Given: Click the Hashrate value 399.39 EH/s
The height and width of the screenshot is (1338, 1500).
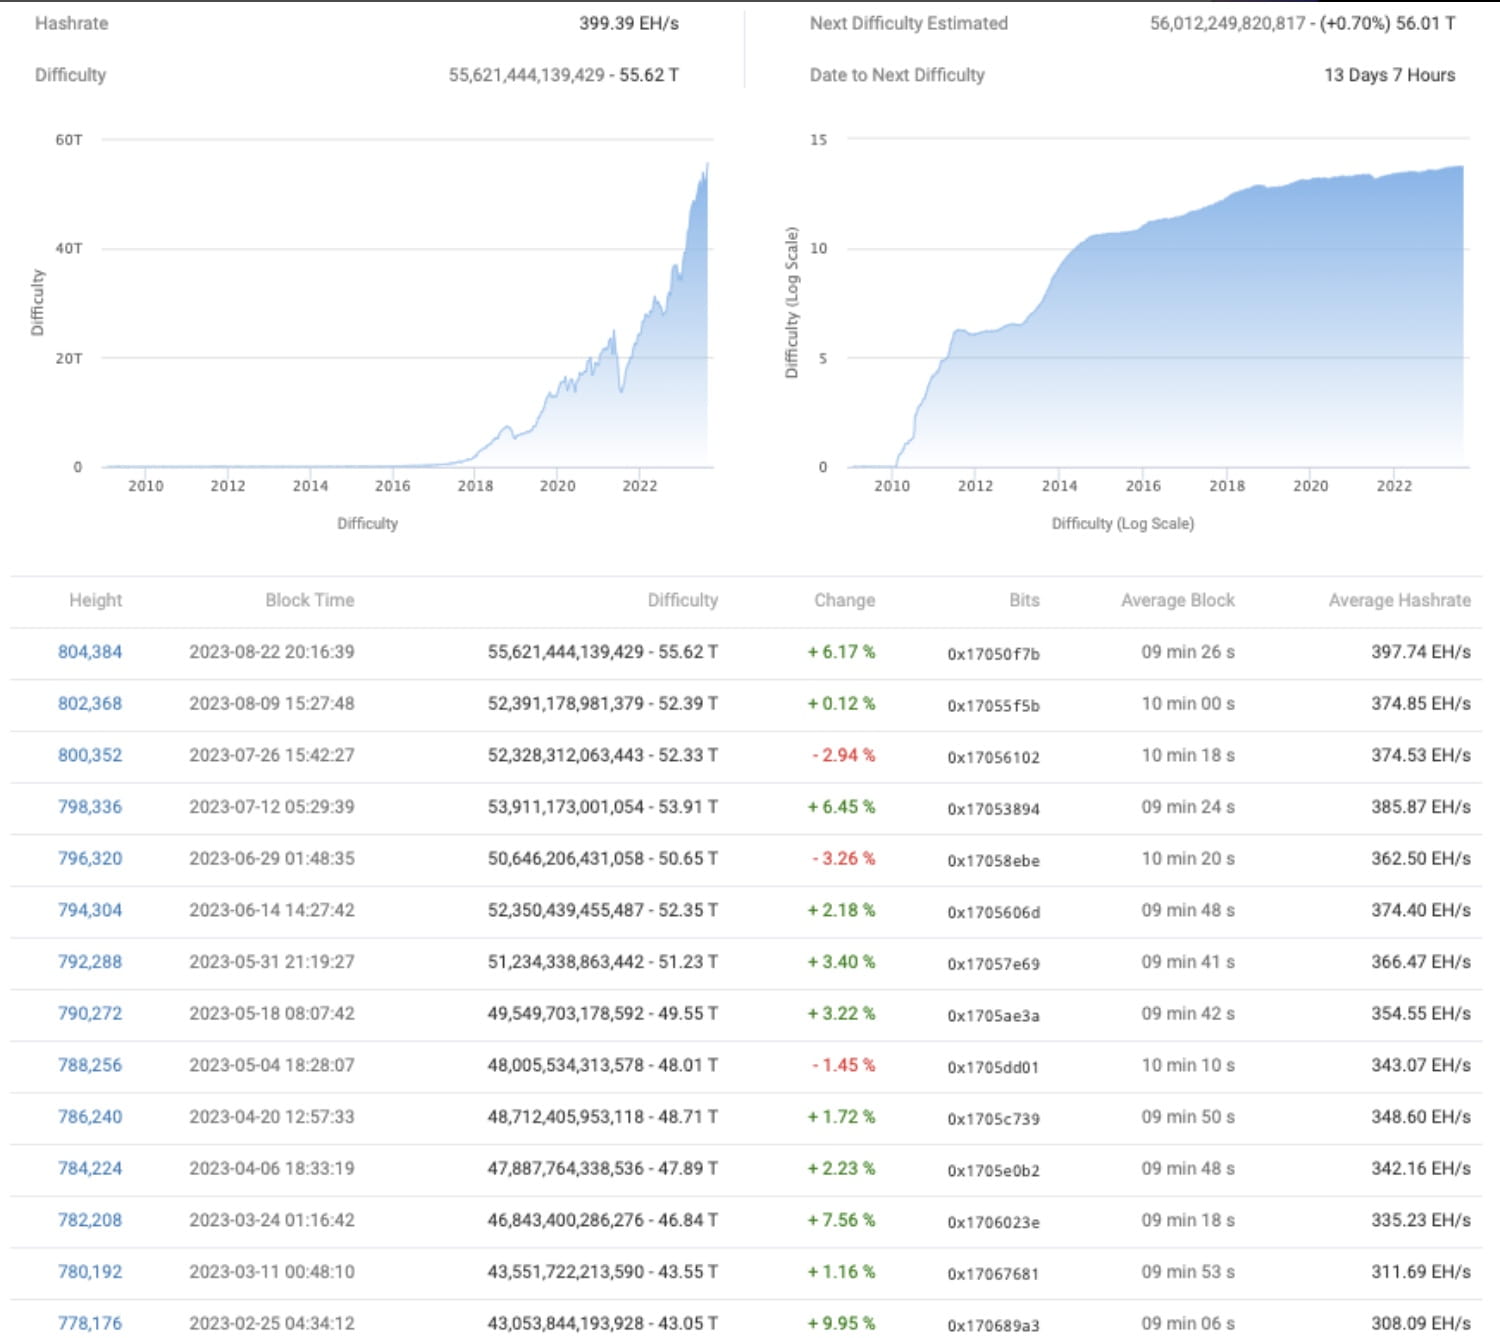Looking at the screenshot, I should tap(630, 23).
